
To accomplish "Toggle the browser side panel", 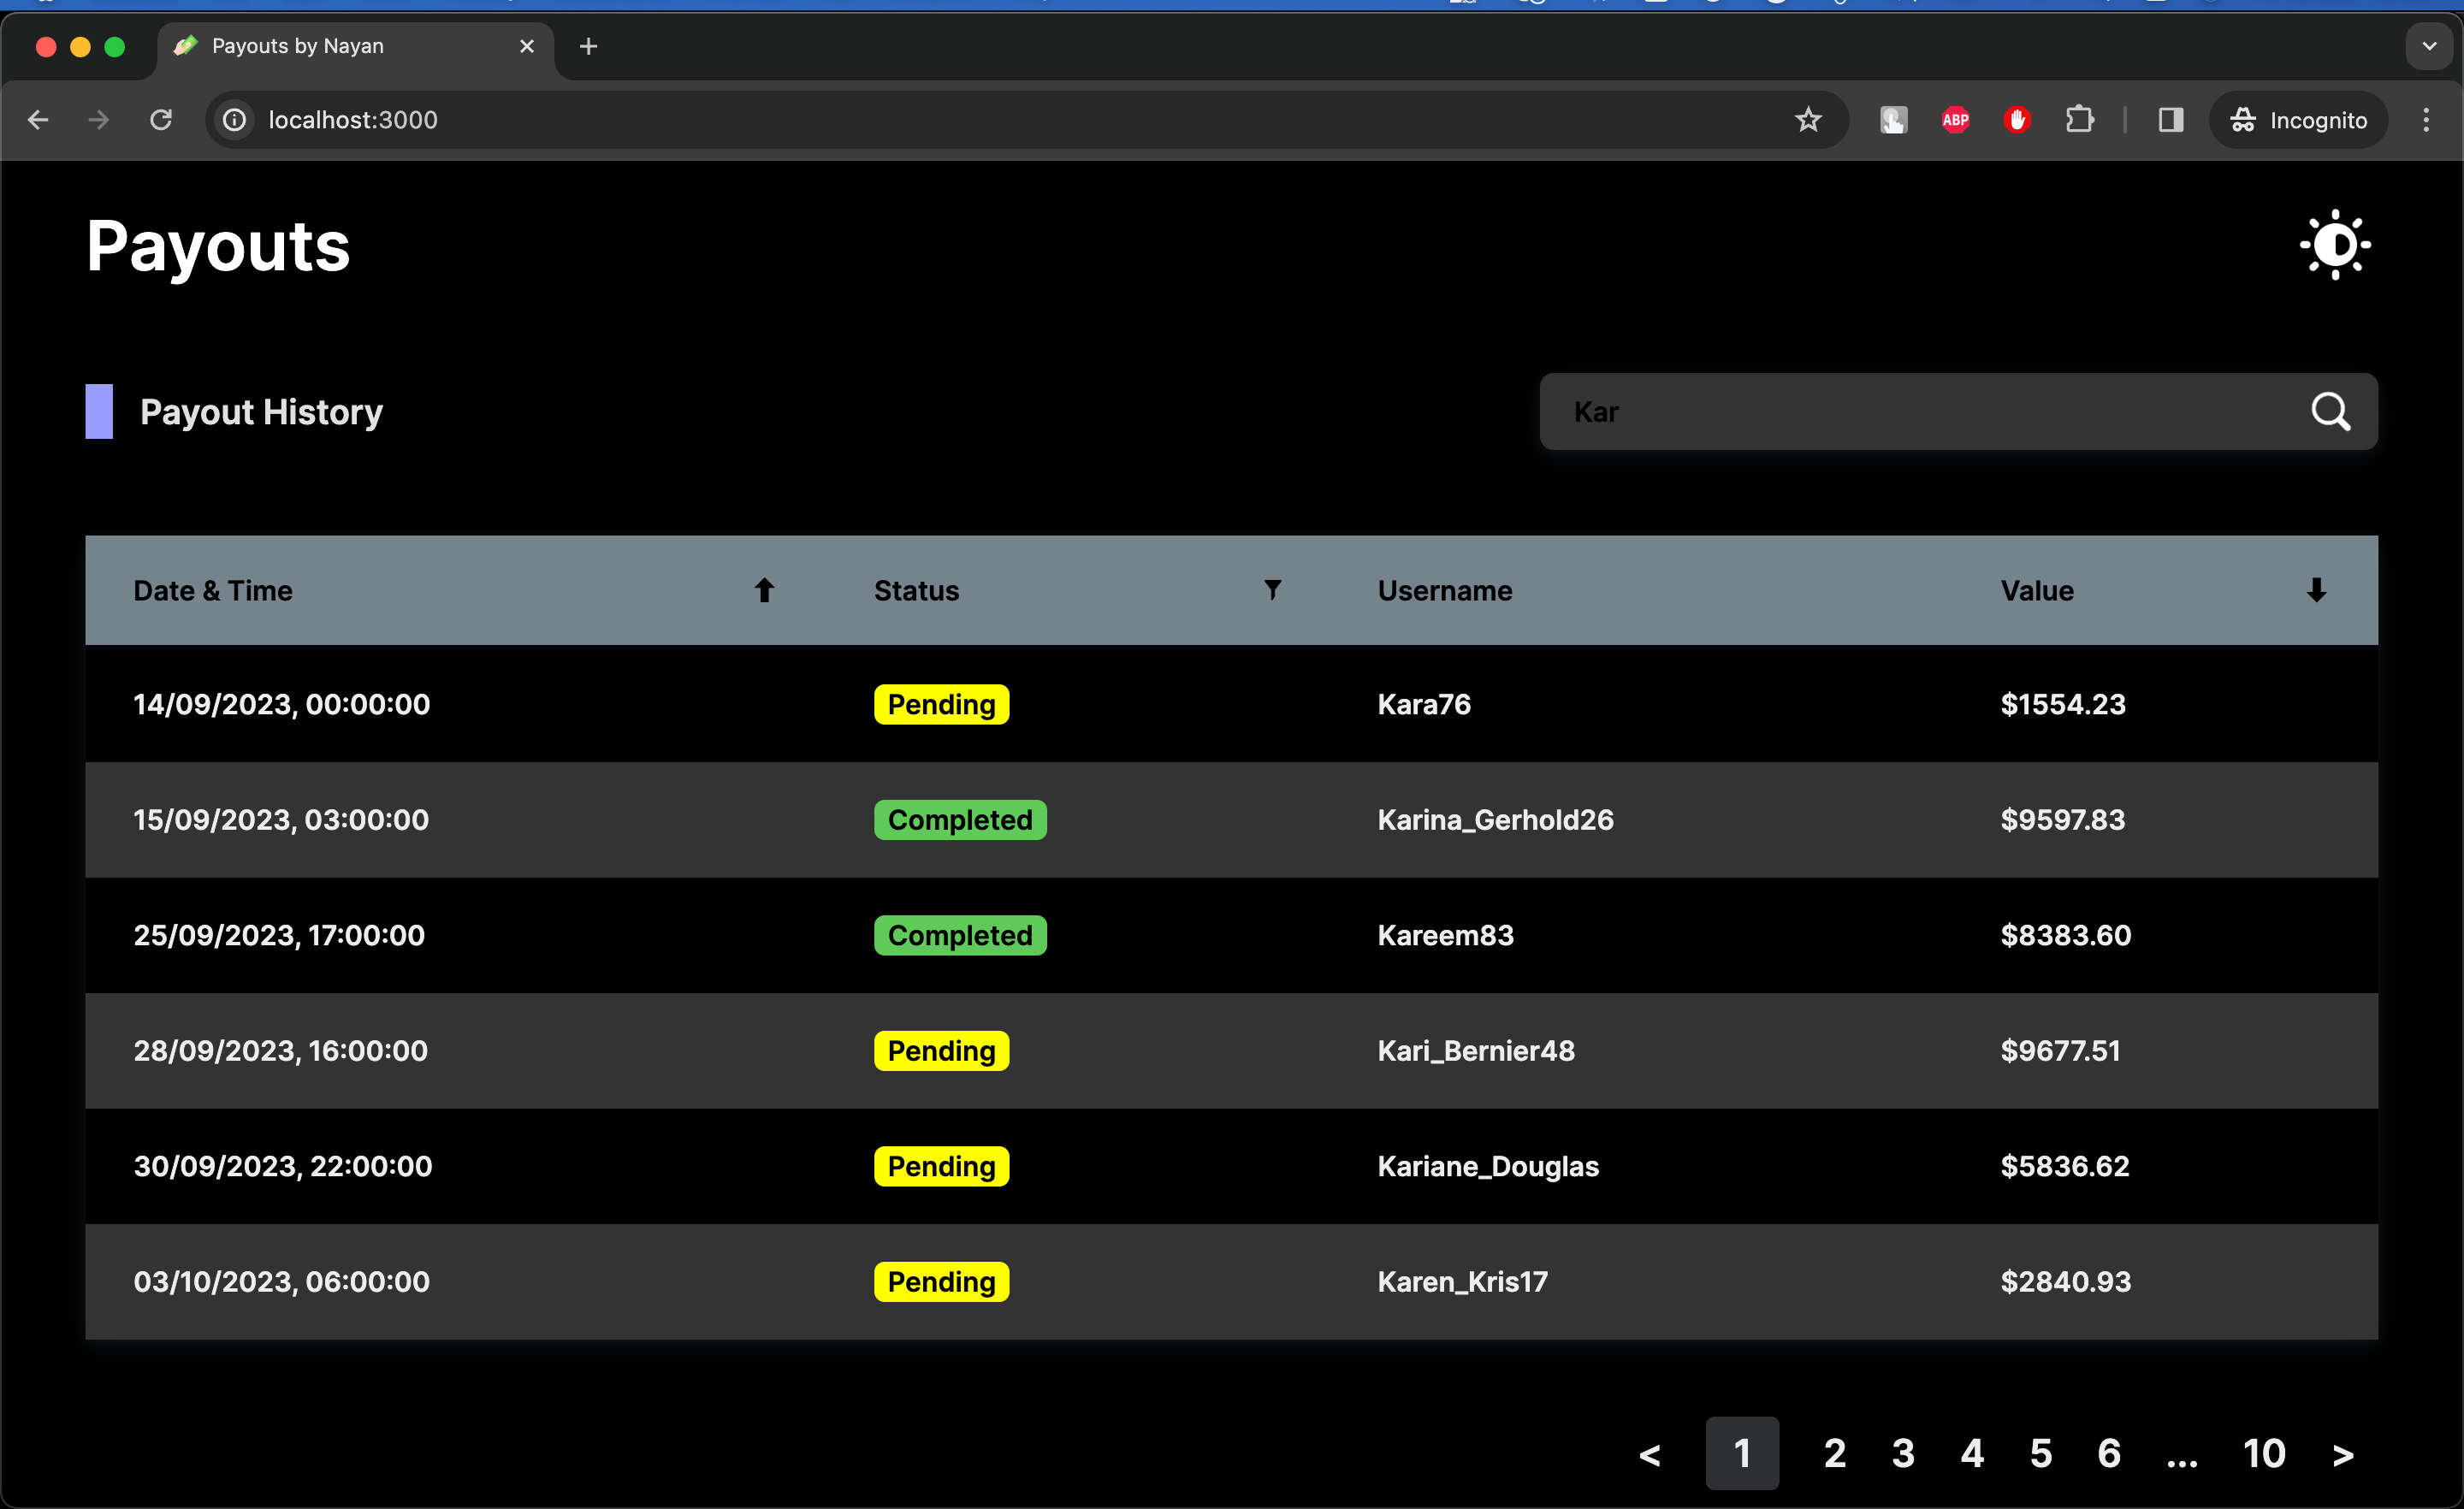I will coord(2170,120).
